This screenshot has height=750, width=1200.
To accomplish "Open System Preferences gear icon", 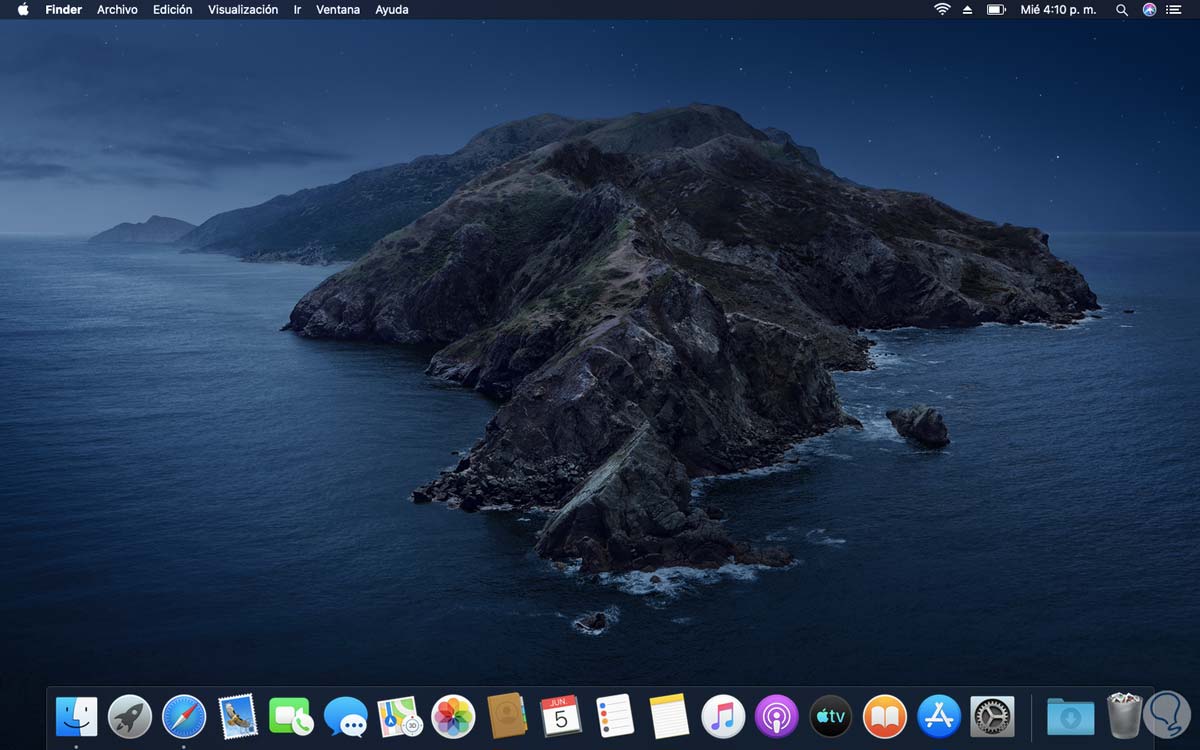I will click(992, 717).
